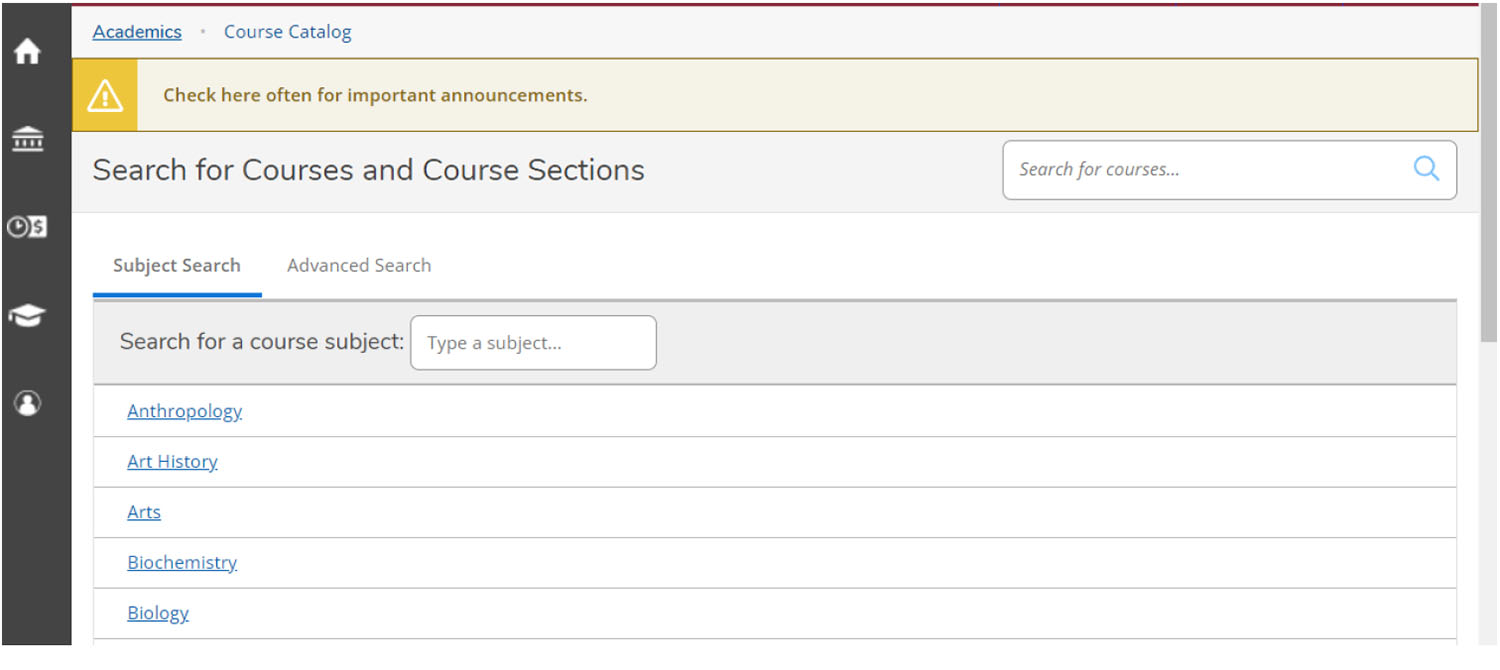This screenshot has width=1500, height=670.
Task: Click the Type a subject input field
Action: [533, 343]
